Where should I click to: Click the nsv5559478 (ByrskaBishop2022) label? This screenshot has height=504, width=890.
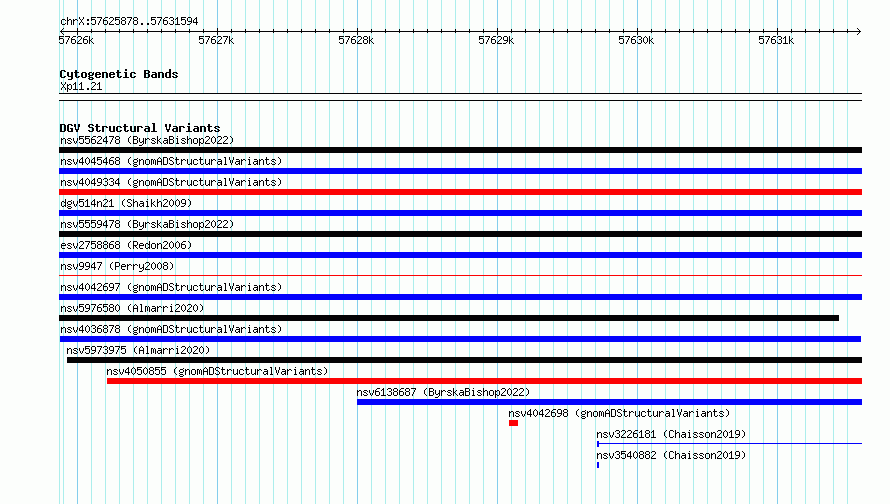pos(147,224)
